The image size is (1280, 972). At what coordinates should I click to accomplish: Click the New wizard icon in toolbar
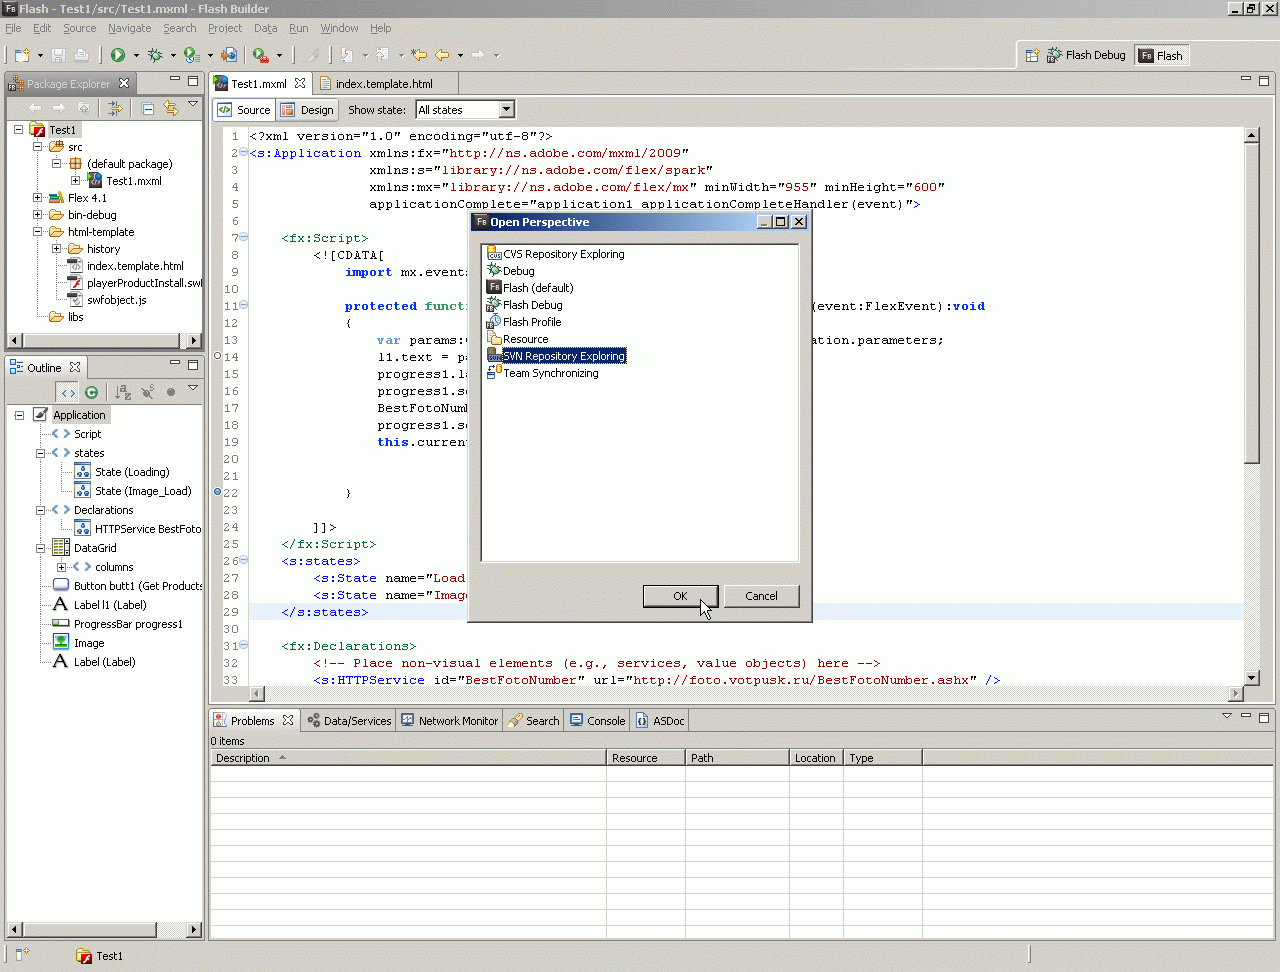(x=22, y=55)
